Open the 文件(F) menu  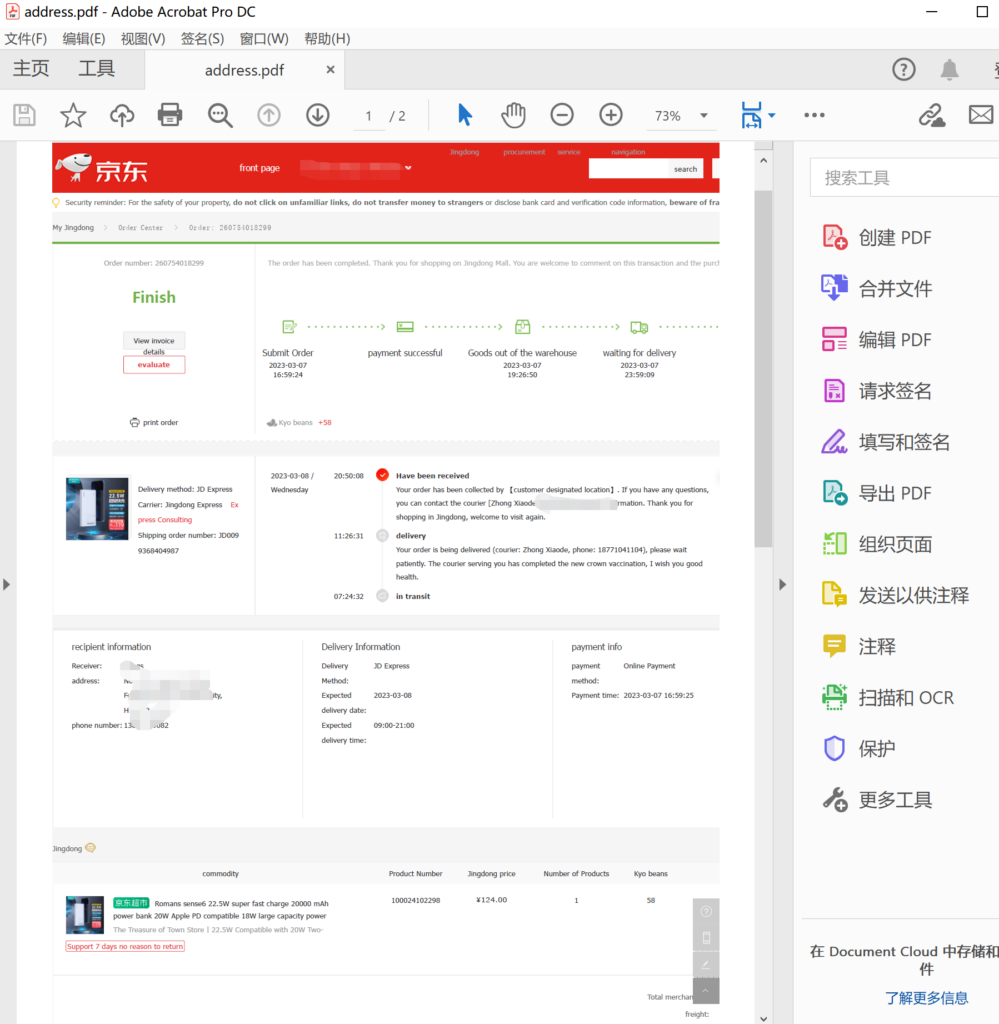pos(26,39)
